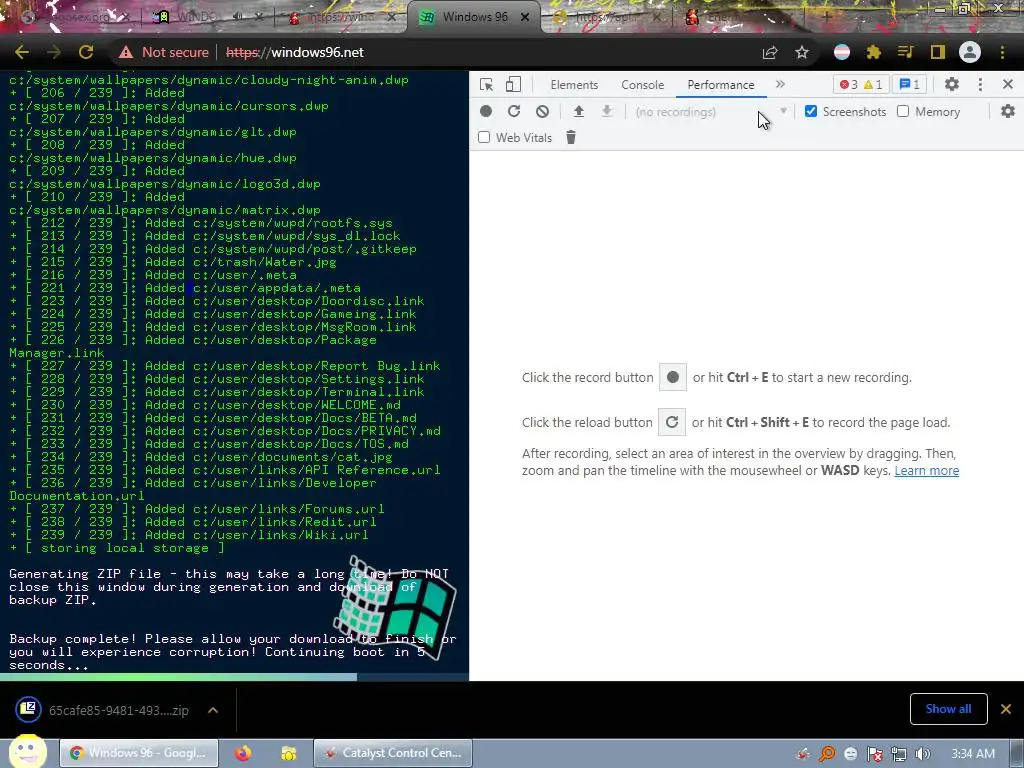Screen dimensions: 1024x768
Task: Open Performance capture settings gear
Action: 1008,111
